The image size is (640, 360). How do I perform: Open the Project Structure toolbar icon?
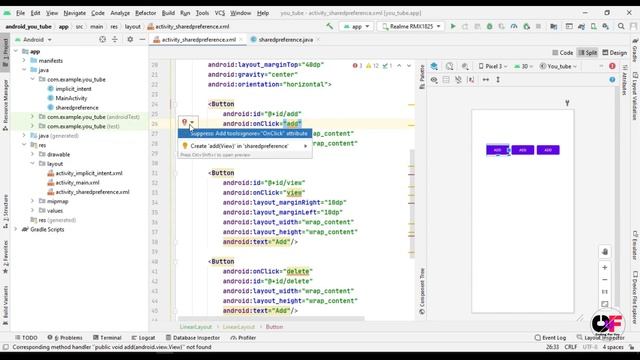553,27
